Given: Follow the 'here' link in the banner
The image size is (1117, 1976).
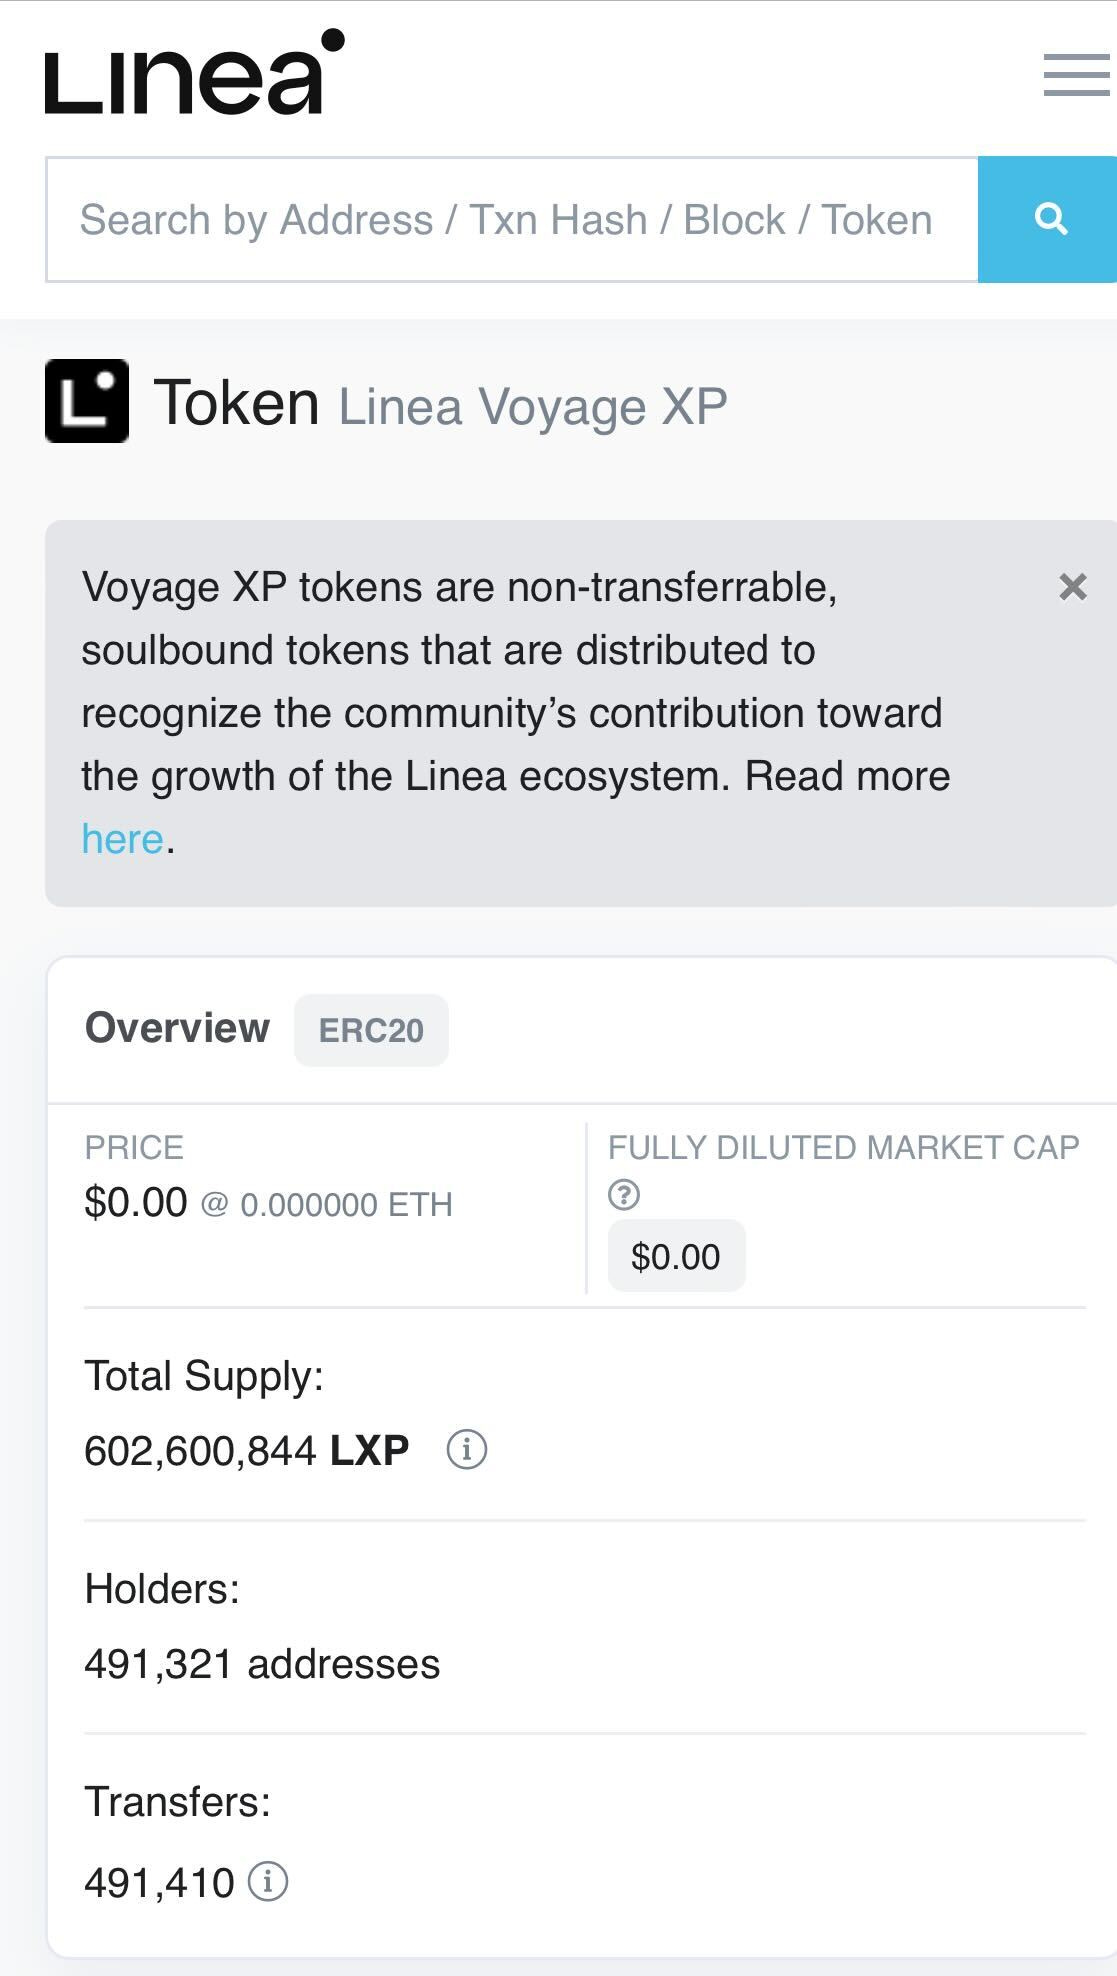Looking at the screenshot, I should click(x=122, y=839).
